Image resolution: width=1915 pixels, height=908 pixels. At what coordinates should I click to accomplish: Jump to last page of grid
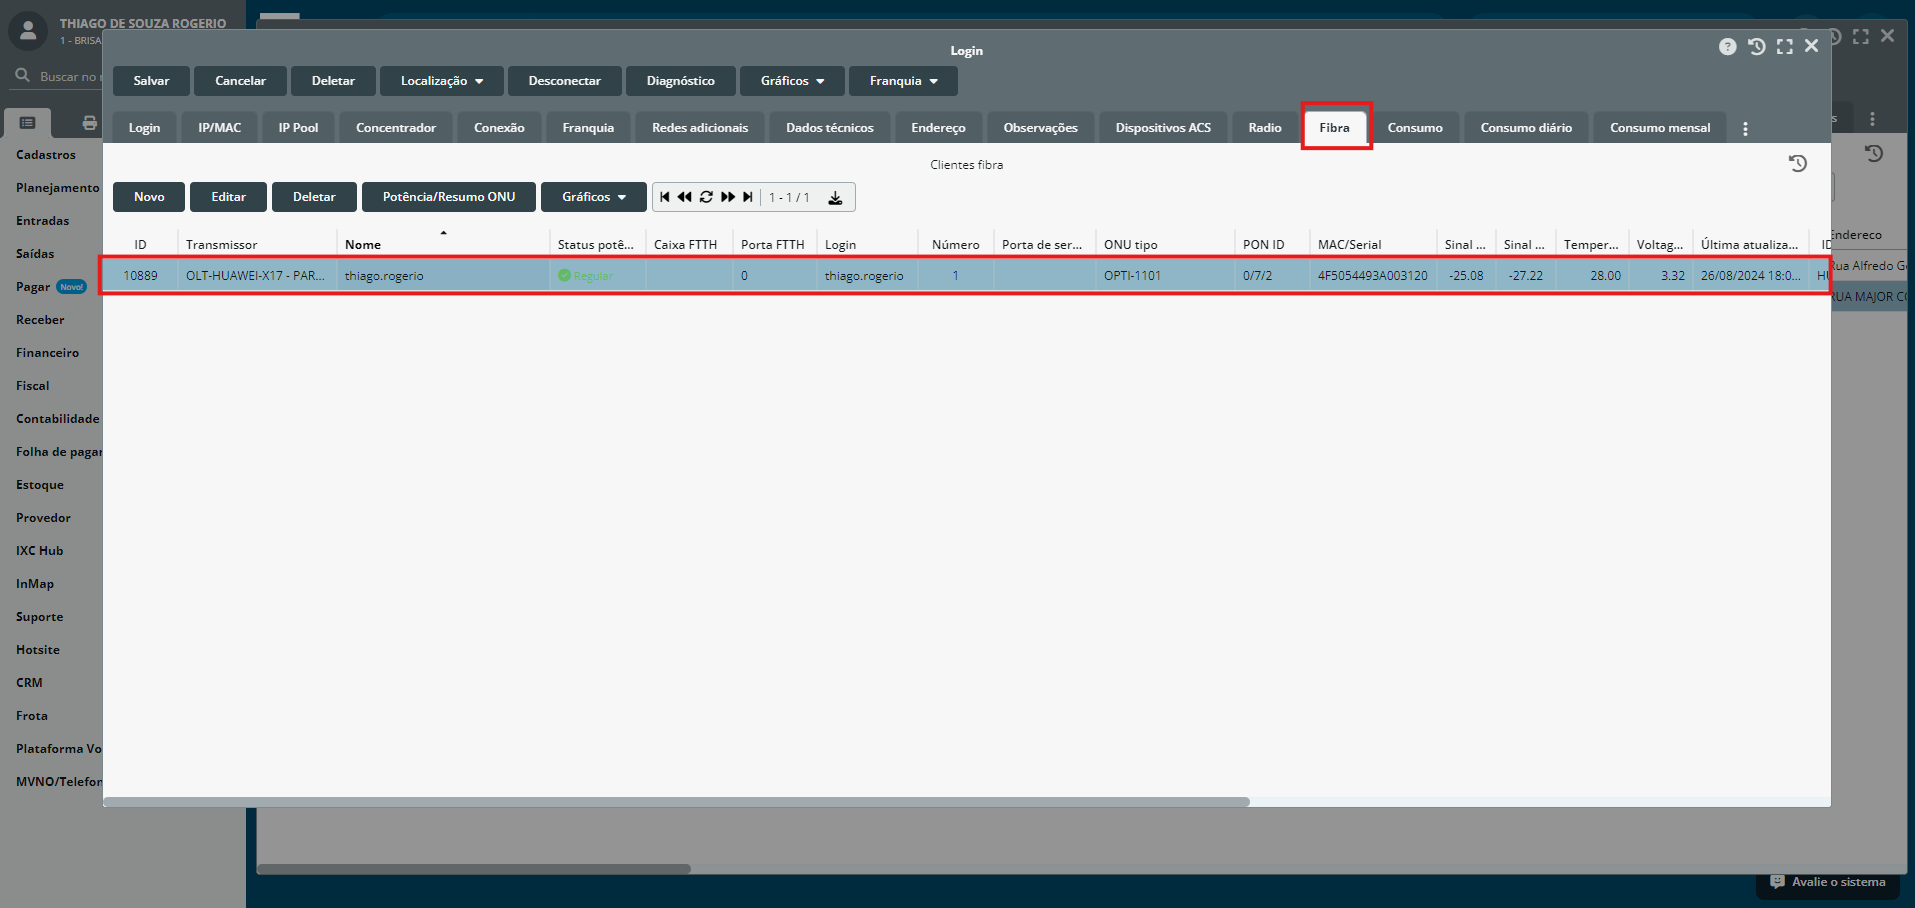(748, 197)
